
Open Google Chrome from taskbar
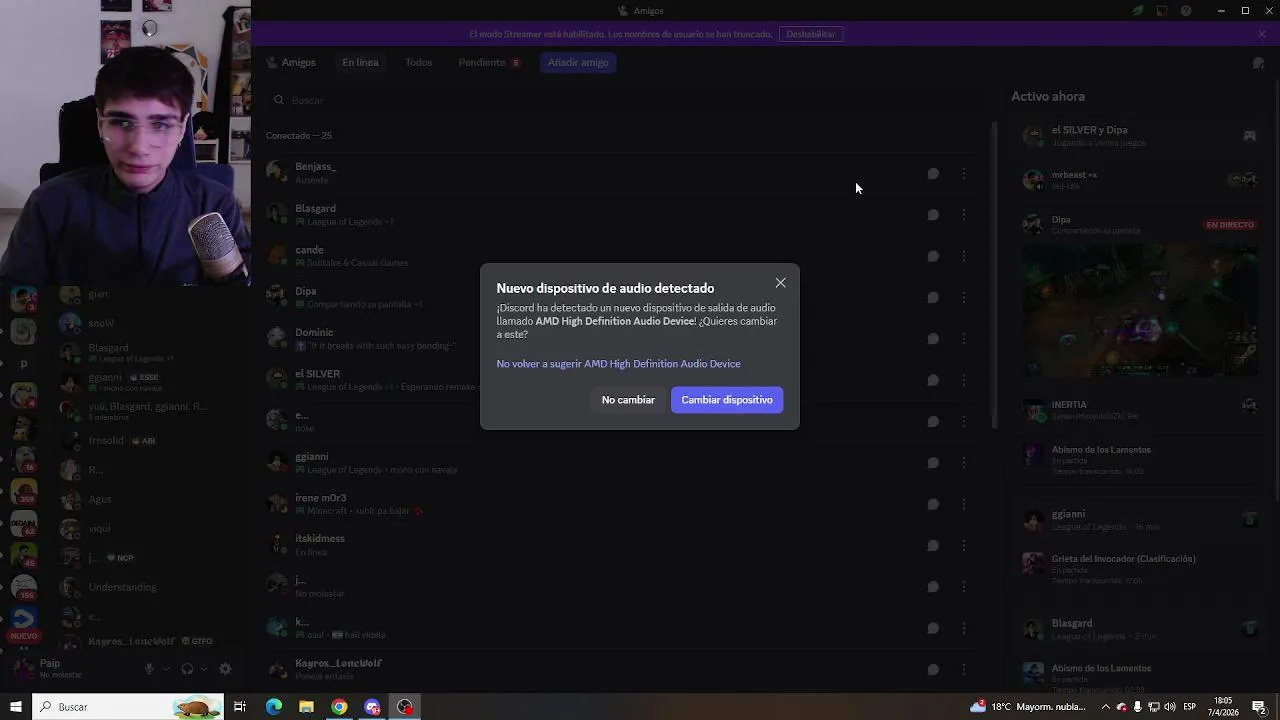340,707
